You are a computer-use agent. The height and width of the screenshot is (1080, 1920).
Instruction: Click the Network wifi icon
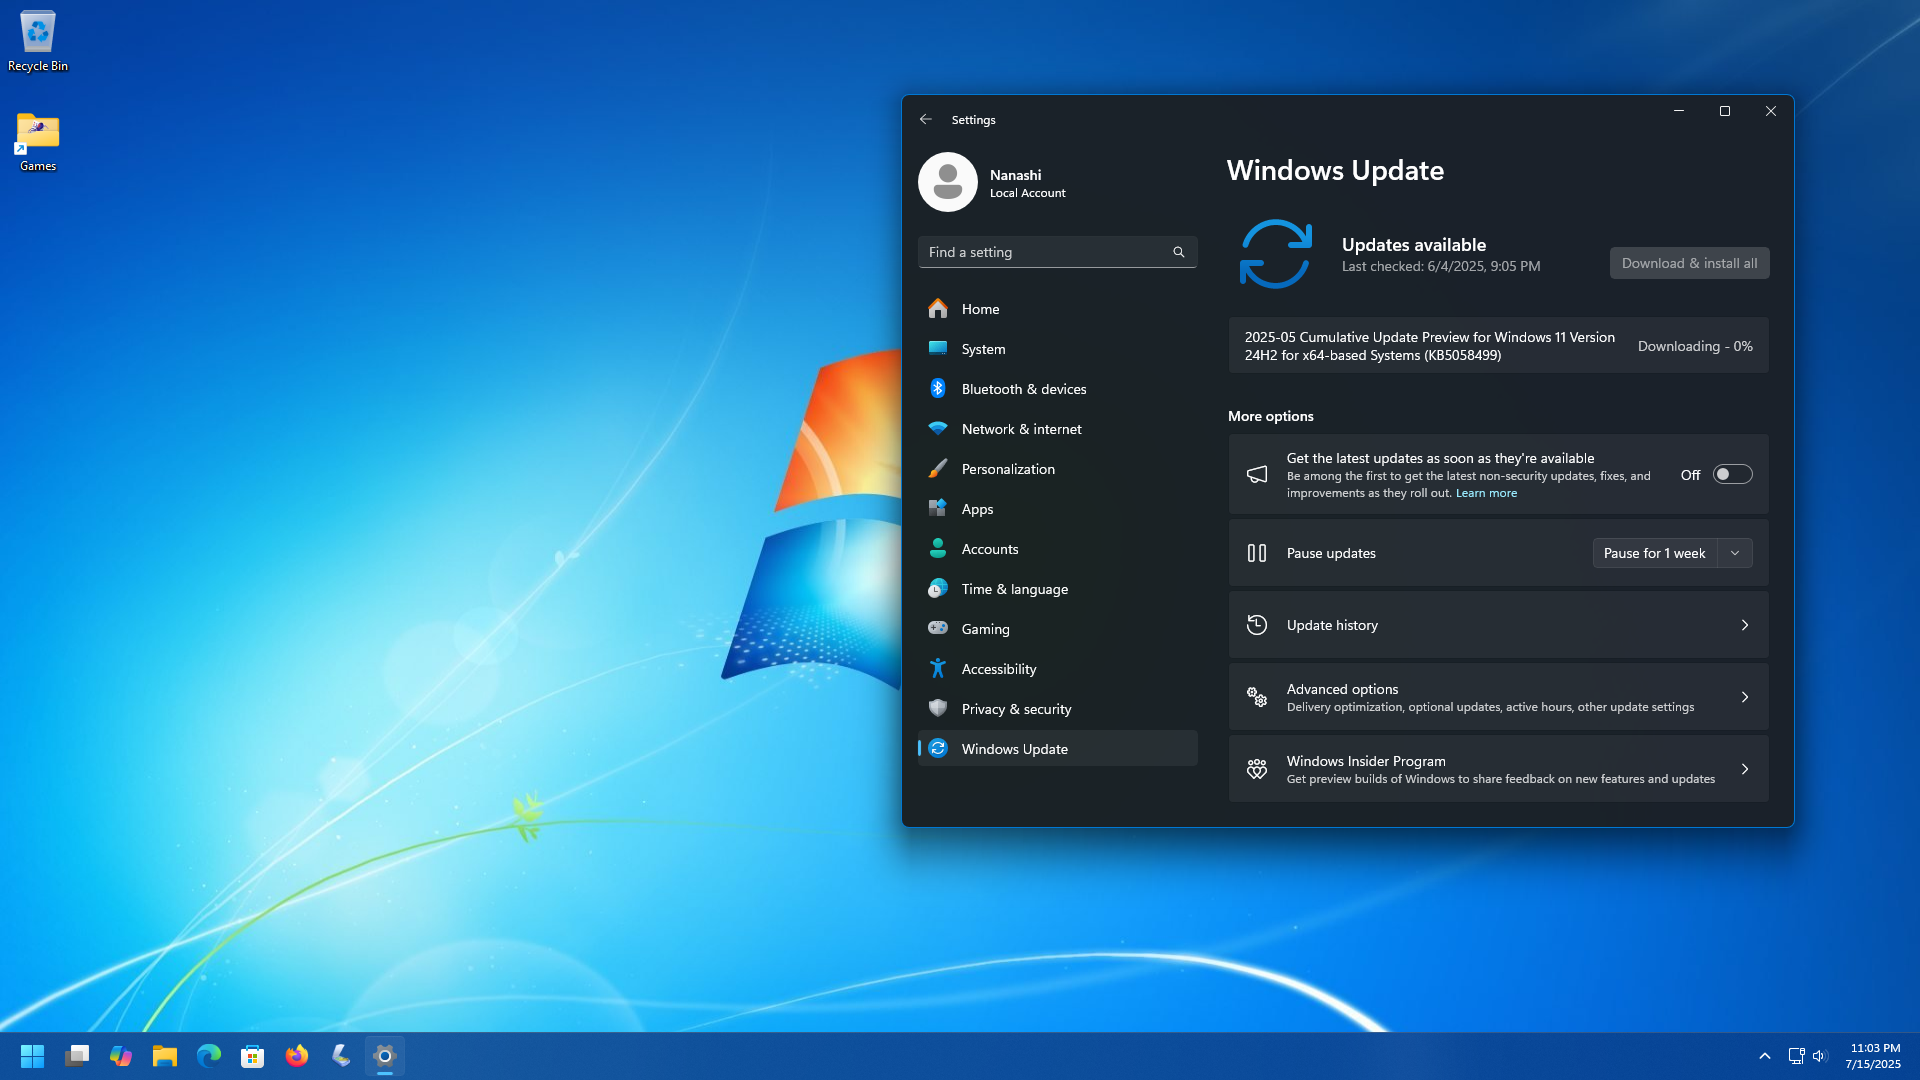coord(937,429)
